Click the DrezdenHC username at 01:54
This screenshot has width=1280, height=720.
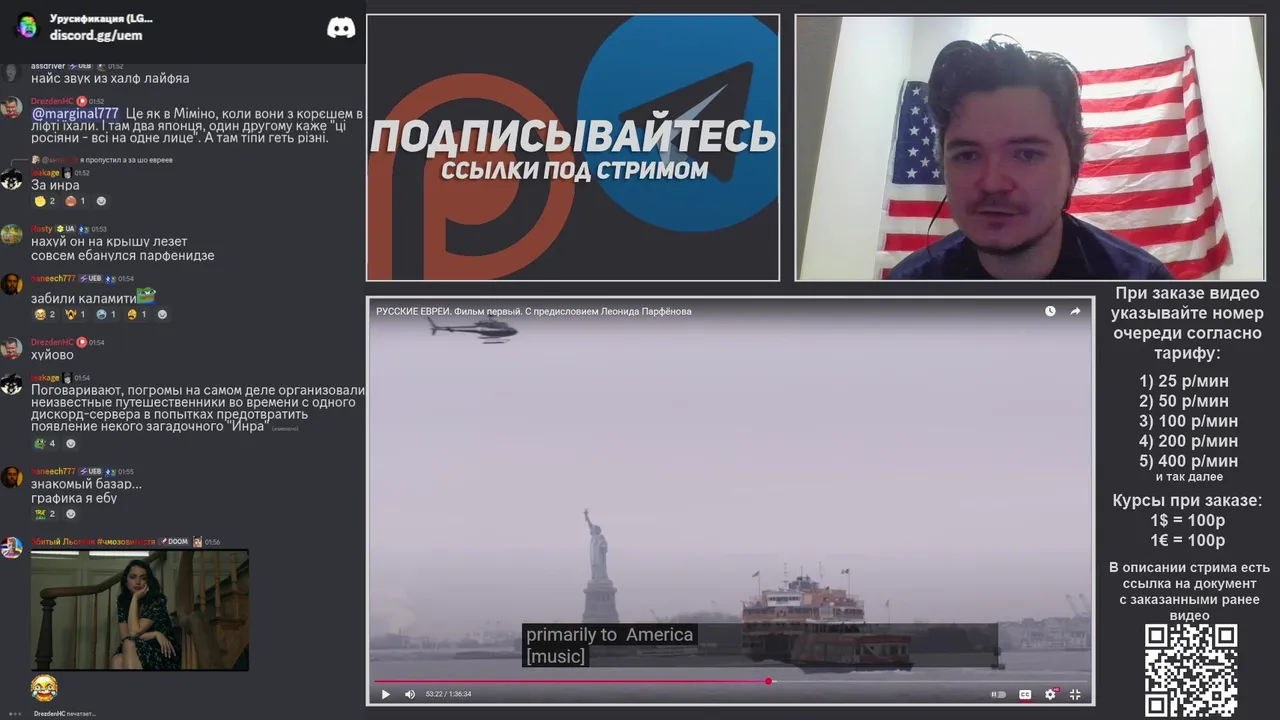tap(52, 342)
